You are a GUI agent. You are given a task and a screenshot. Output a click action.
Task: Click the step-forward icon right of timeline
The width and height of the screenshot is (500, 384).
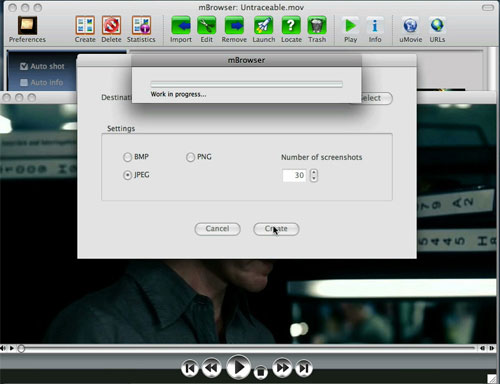point(492,348)
